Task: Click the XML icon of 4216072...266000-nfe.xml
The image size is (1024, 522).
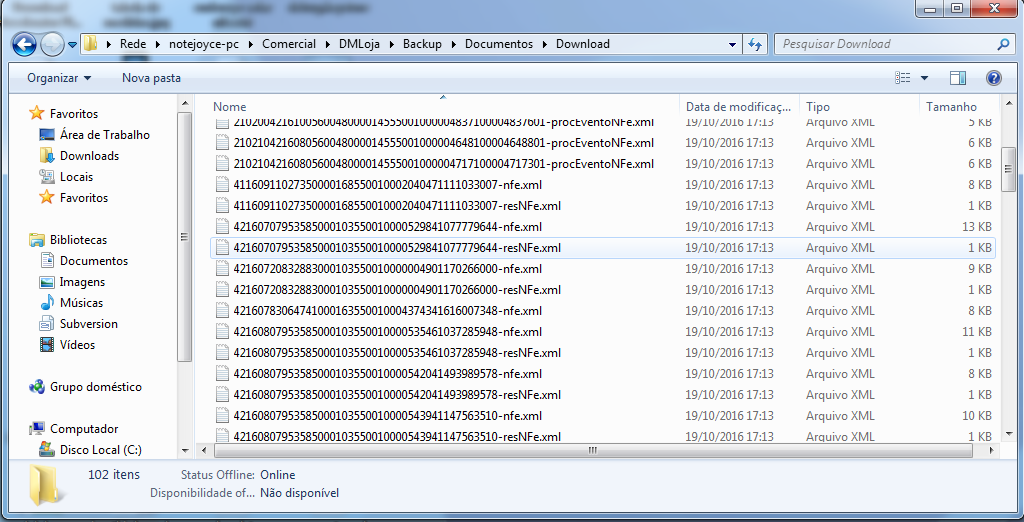Action: click(223, 269)
